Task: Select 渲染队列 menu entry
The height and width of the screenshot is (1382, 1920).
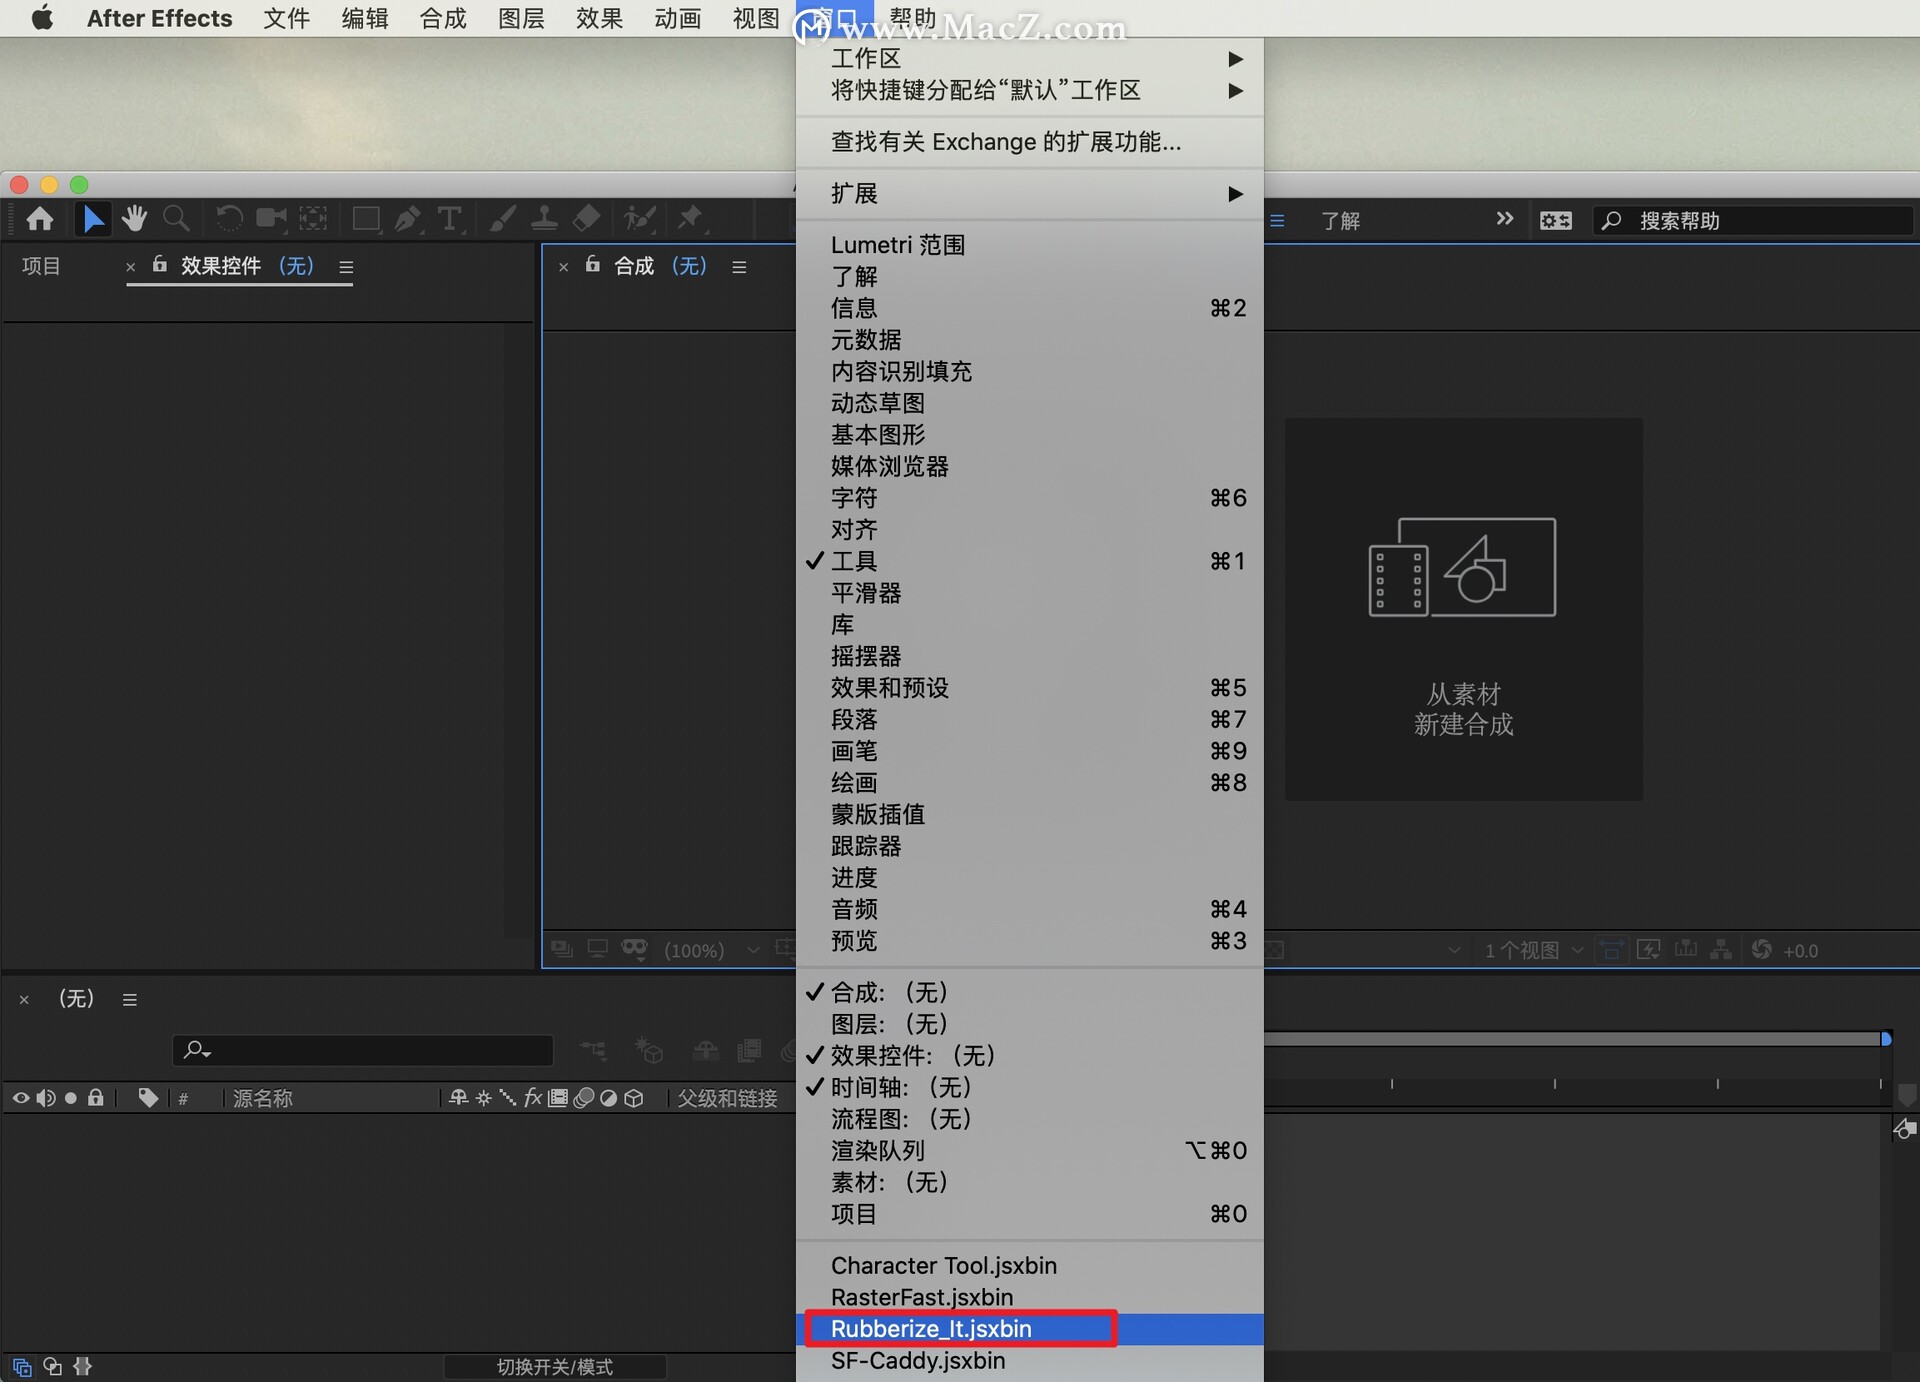Action: pos(1030,1150)
